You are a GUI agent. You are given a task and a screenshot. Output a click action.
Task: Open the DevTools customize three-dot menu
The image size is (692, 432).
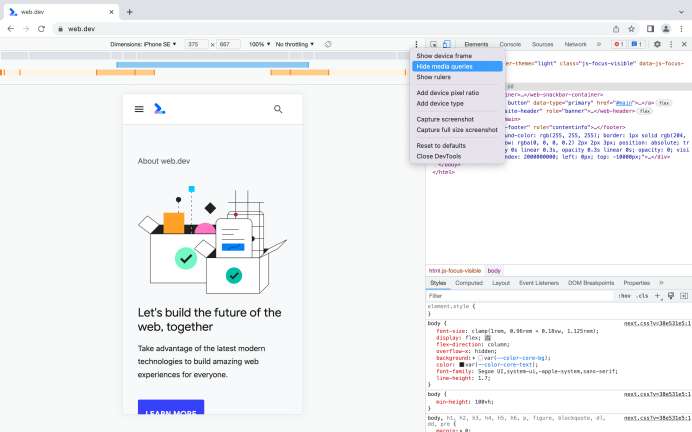[671, 44]
